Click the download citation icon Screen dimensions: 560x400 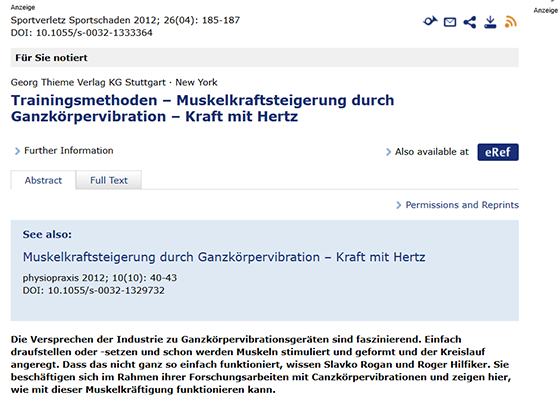[490, 22]
